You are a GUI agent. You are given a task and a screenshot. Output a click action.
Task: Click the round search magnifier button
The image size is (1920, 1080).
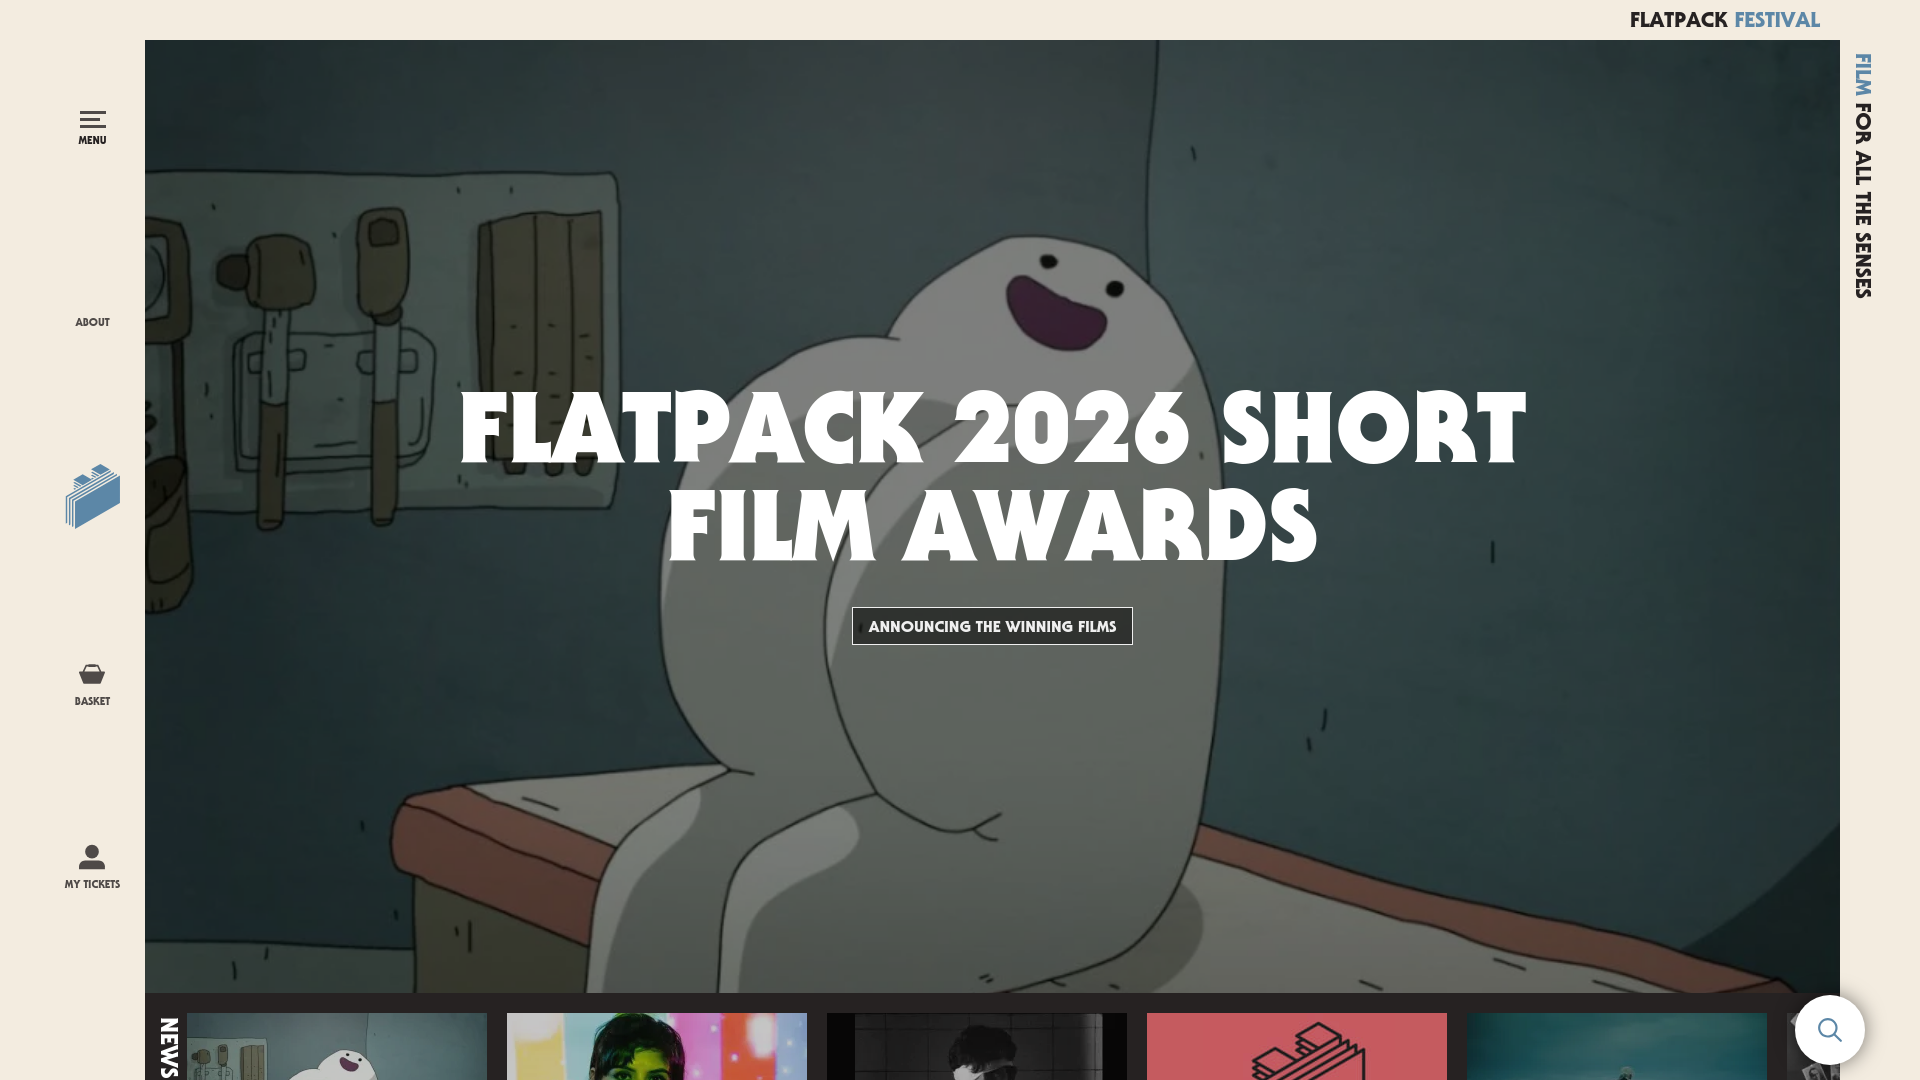1829,1029
